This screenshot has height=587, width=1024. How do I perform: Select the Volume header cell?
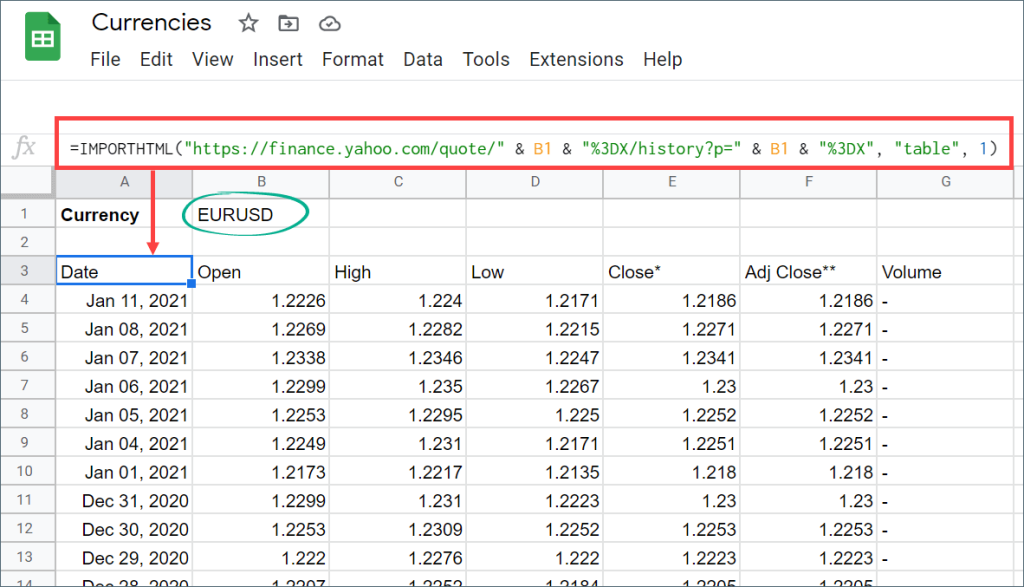[x=945, y=272]
